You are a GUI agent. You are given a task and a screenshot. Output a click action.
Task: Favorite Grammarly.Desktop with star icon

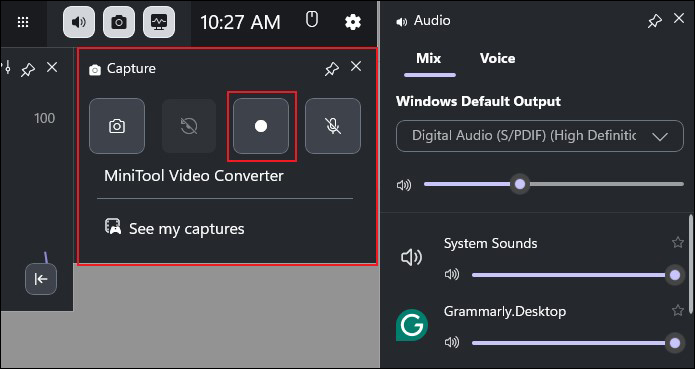click(678, 310)
